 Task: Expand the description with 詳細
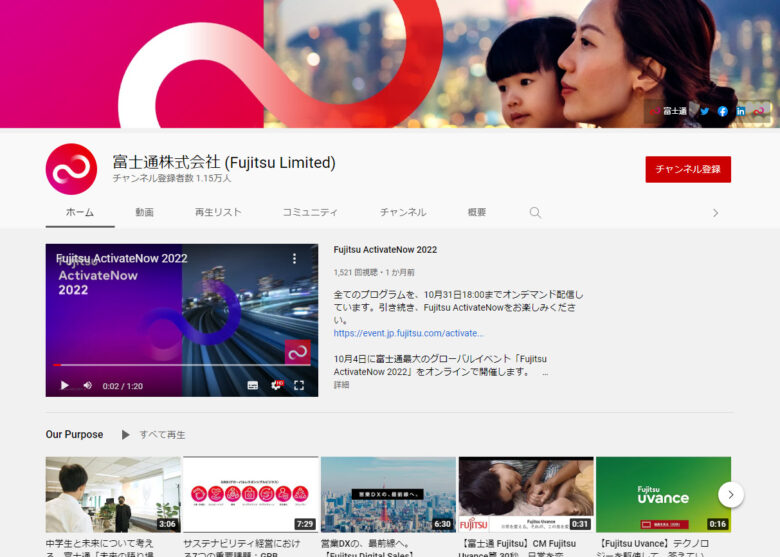[x=341, y=384]
